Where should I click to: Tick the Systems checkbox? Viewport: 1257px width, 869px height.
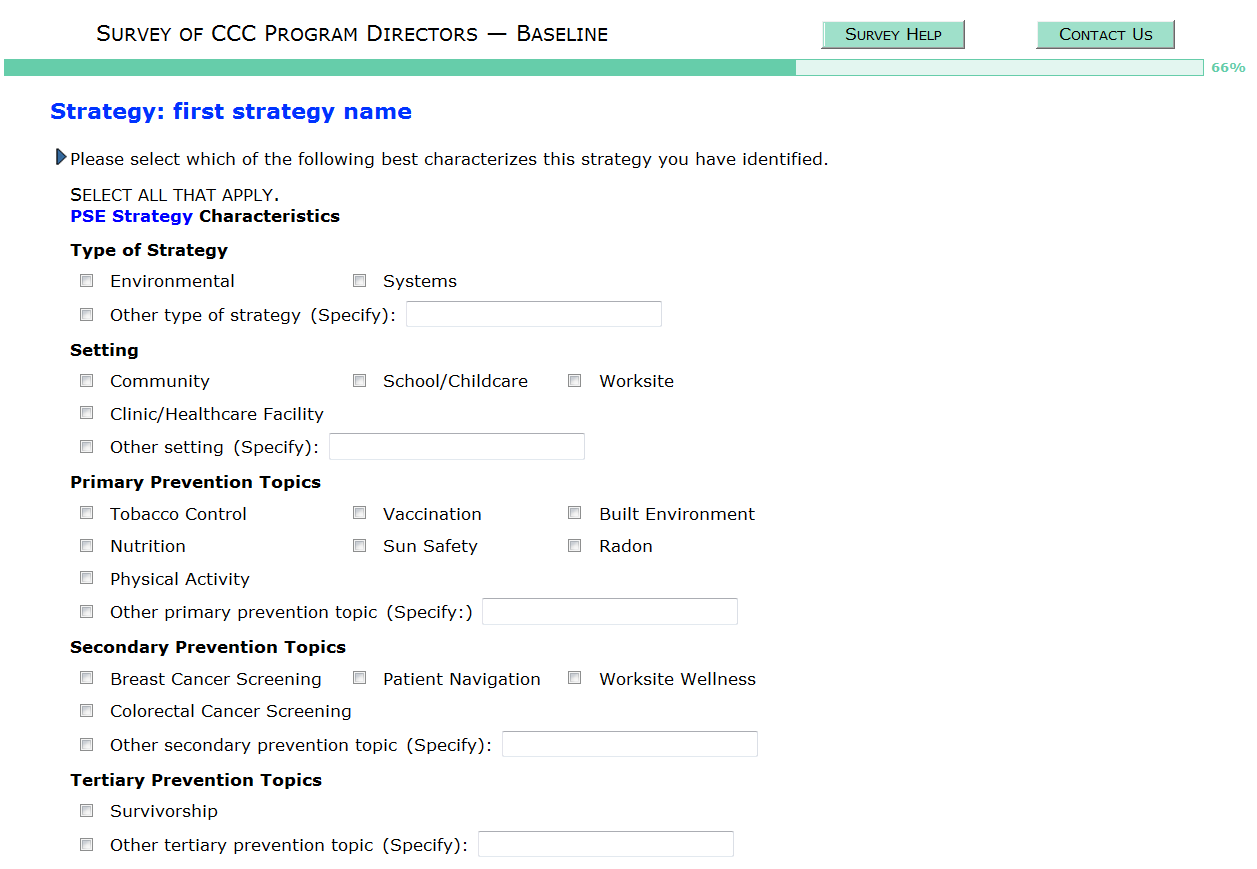(x=360, y=281)
